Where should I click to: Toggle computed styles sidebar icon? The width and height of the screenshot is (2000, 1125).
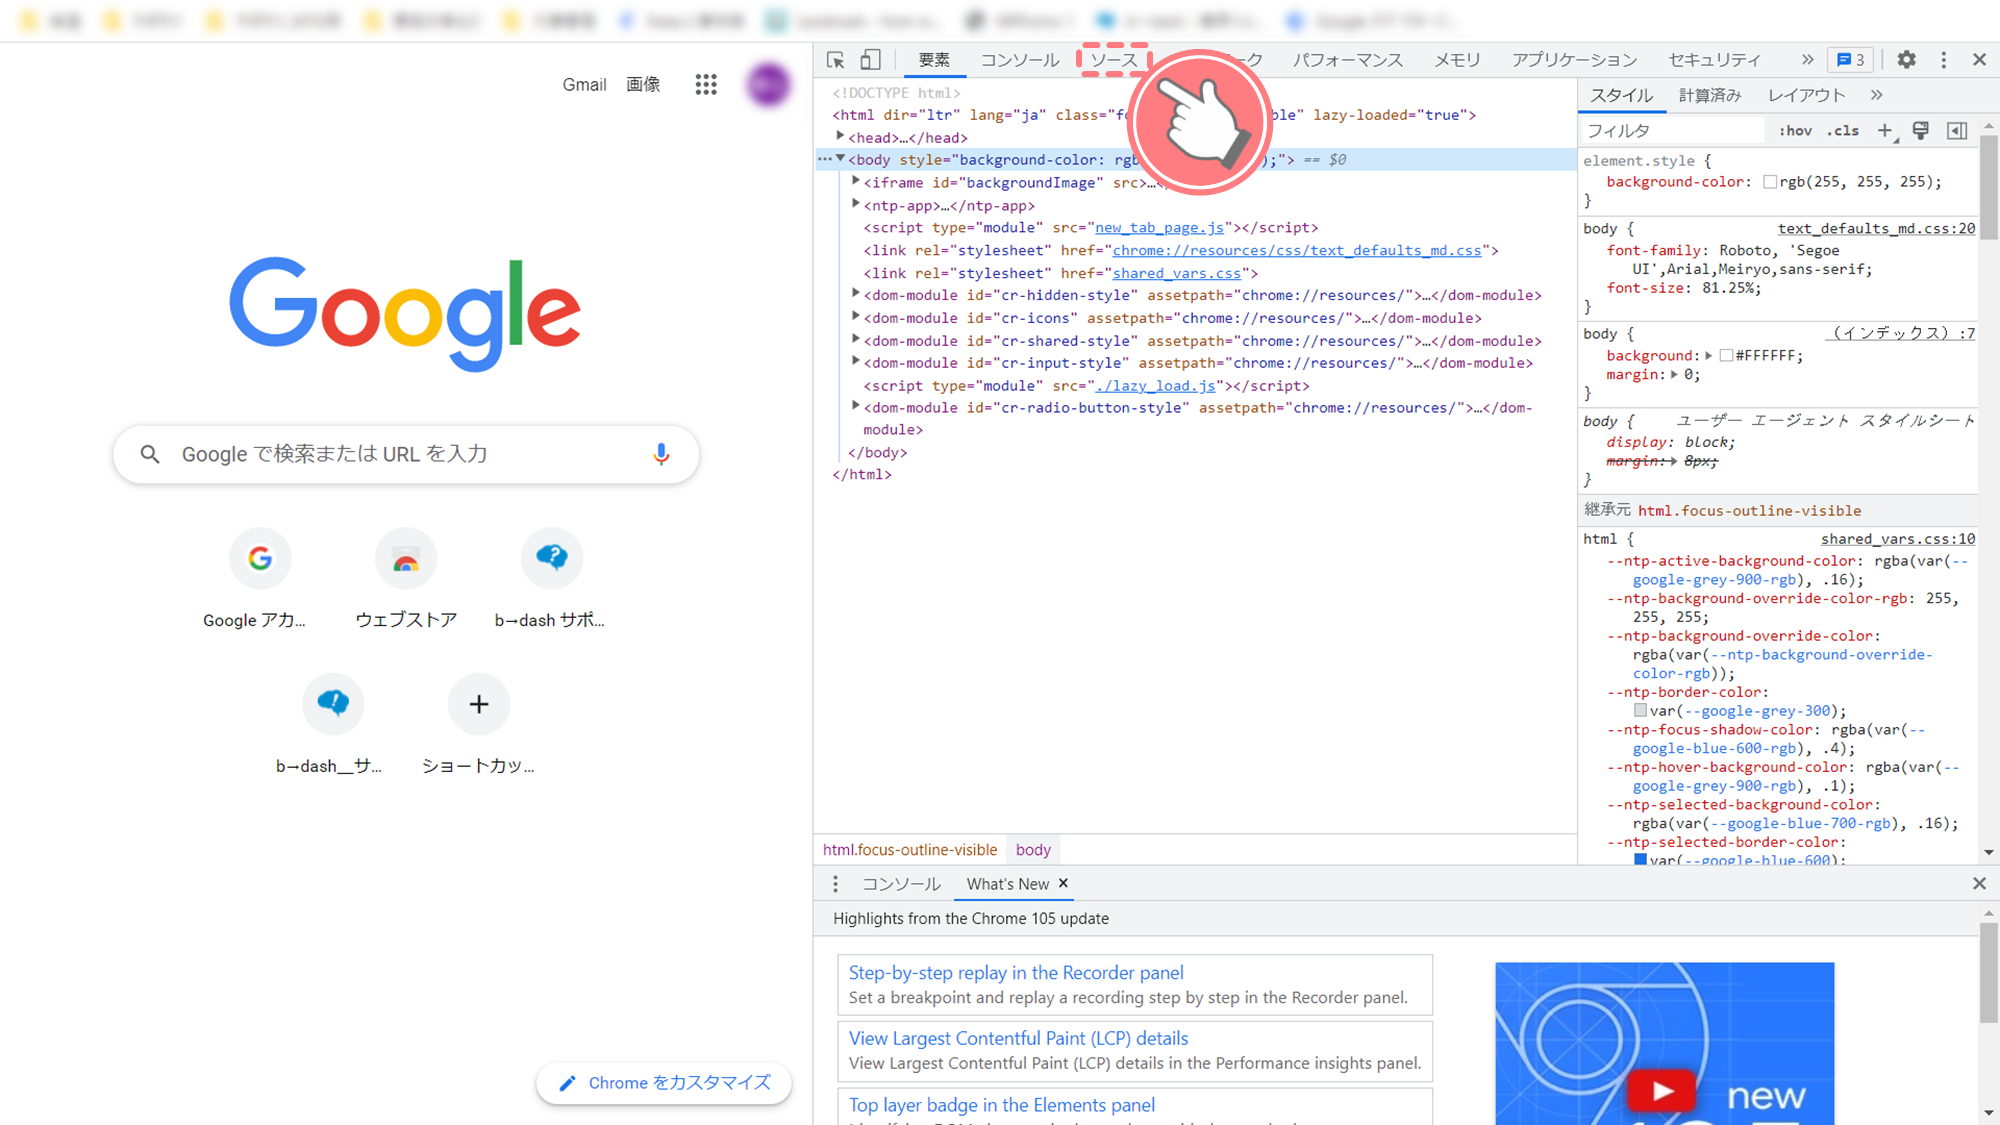[x=1957, y=131]
